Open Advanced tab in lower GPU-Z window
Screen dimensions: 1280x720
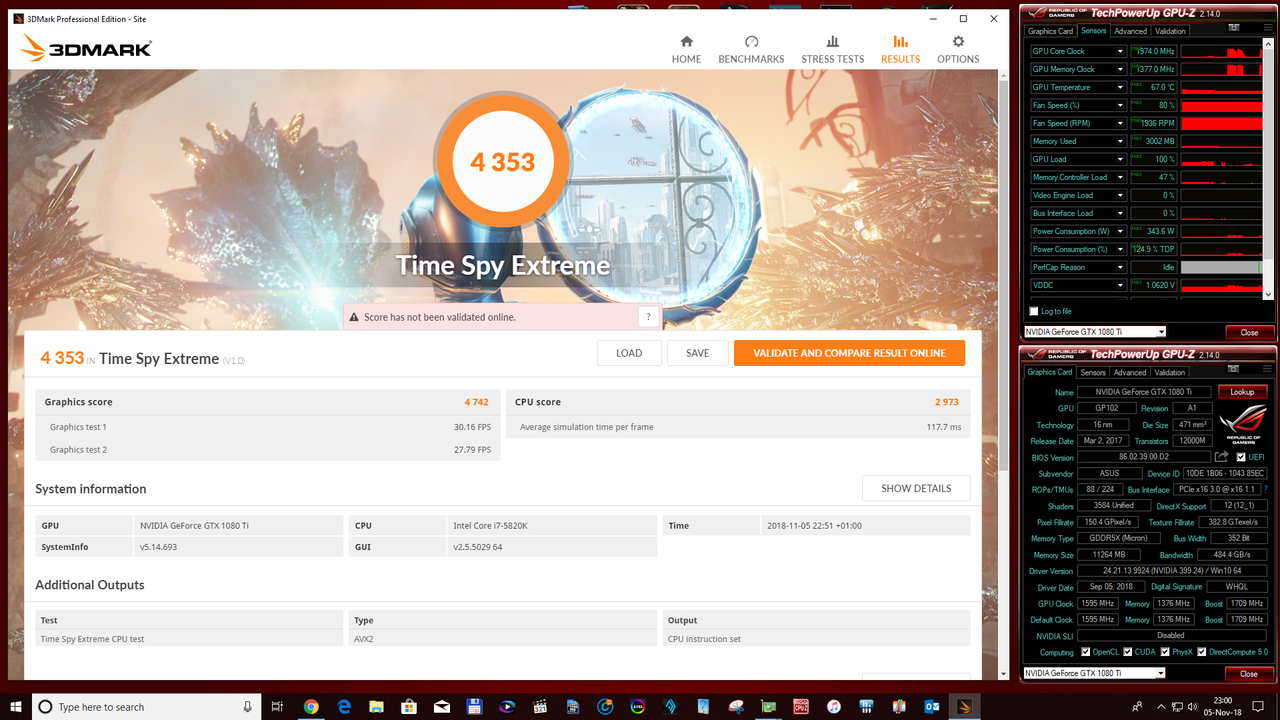(x=1130, y=372)
